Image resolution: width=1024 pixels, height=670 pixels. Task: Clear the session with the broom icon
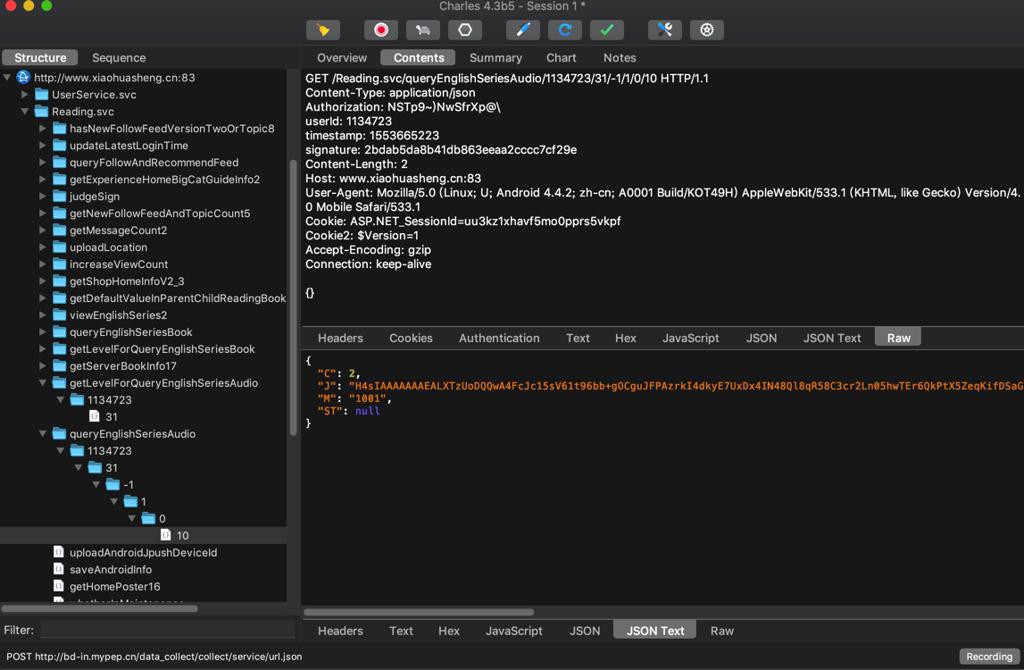323,30
